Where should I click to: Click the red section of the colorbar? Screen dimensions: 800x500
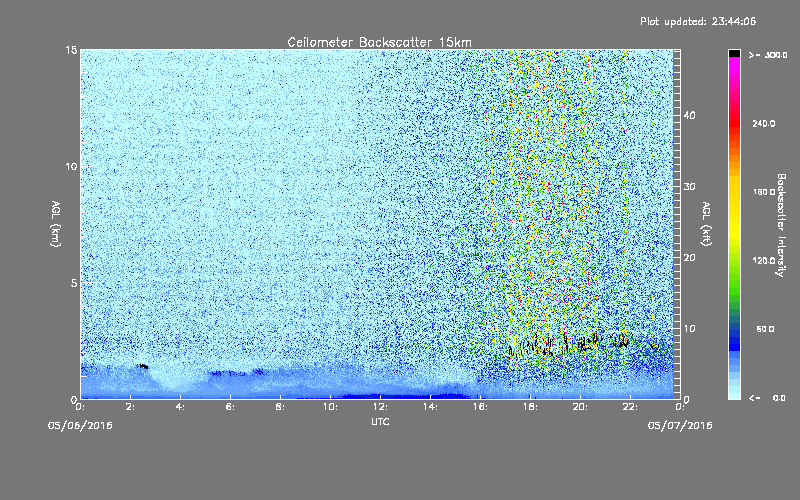(734, 125)
